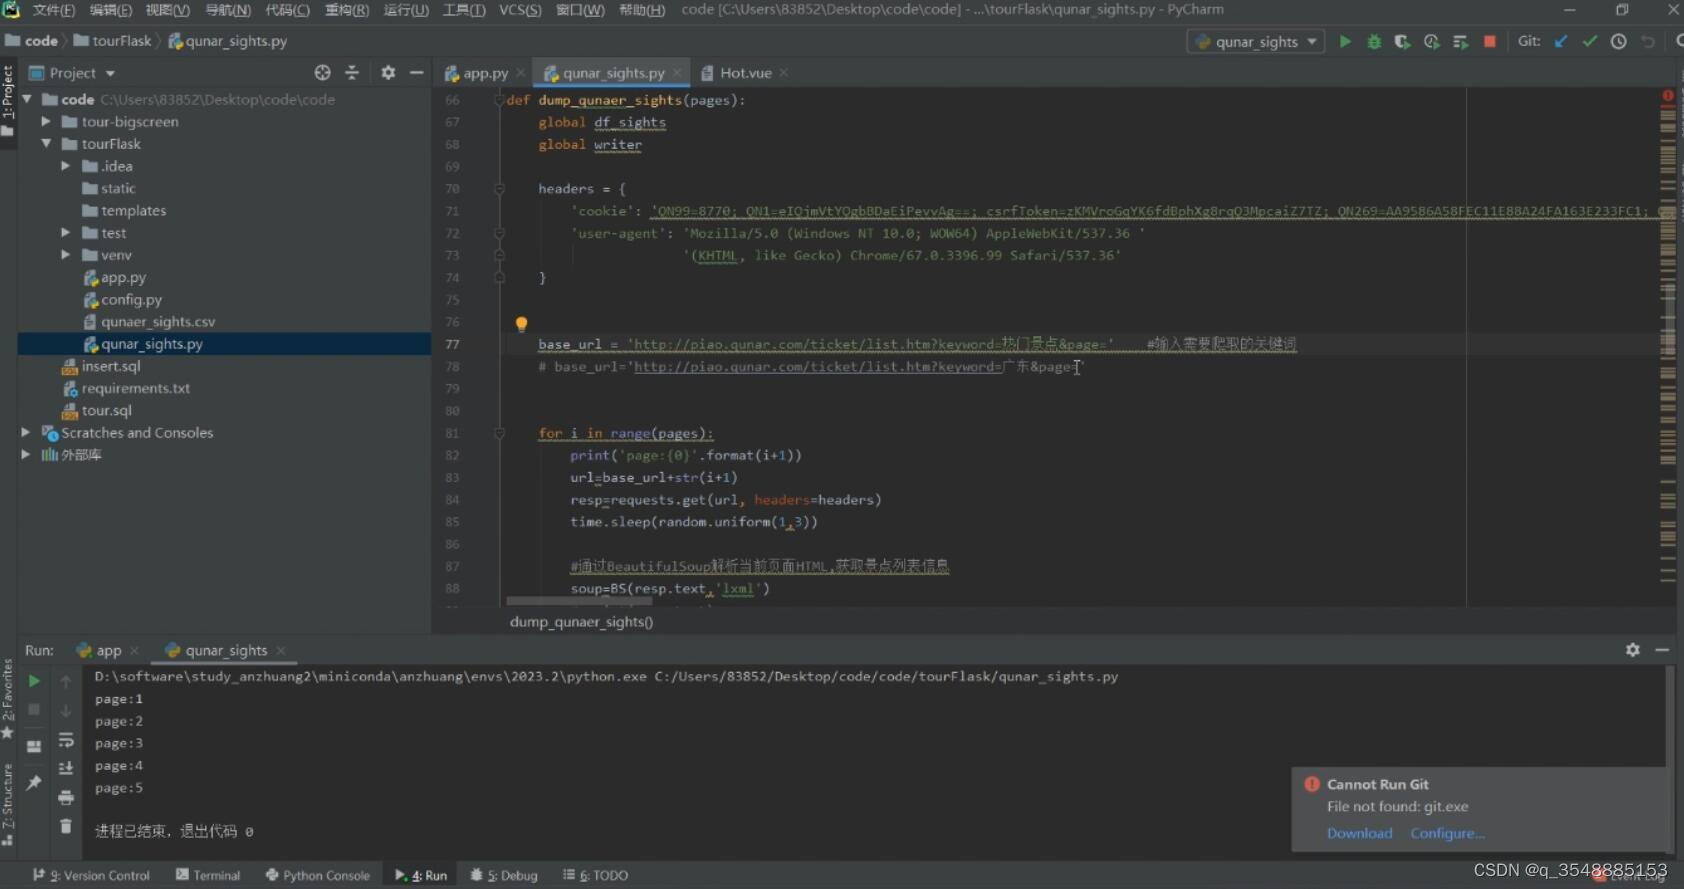1684x889 pixels.
Task: Expand the venv folder
Action: [66, 255]
